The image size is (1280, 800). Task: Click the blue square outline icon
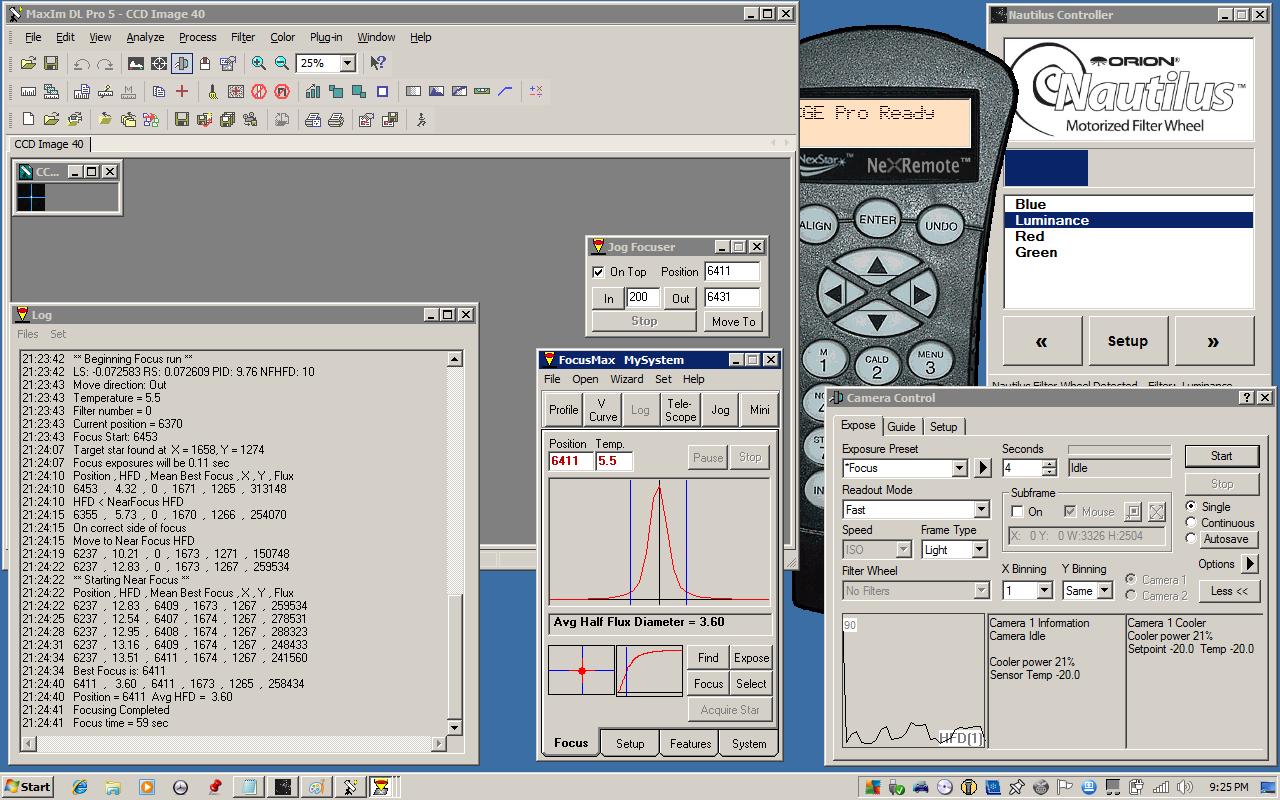pos(382,91)
